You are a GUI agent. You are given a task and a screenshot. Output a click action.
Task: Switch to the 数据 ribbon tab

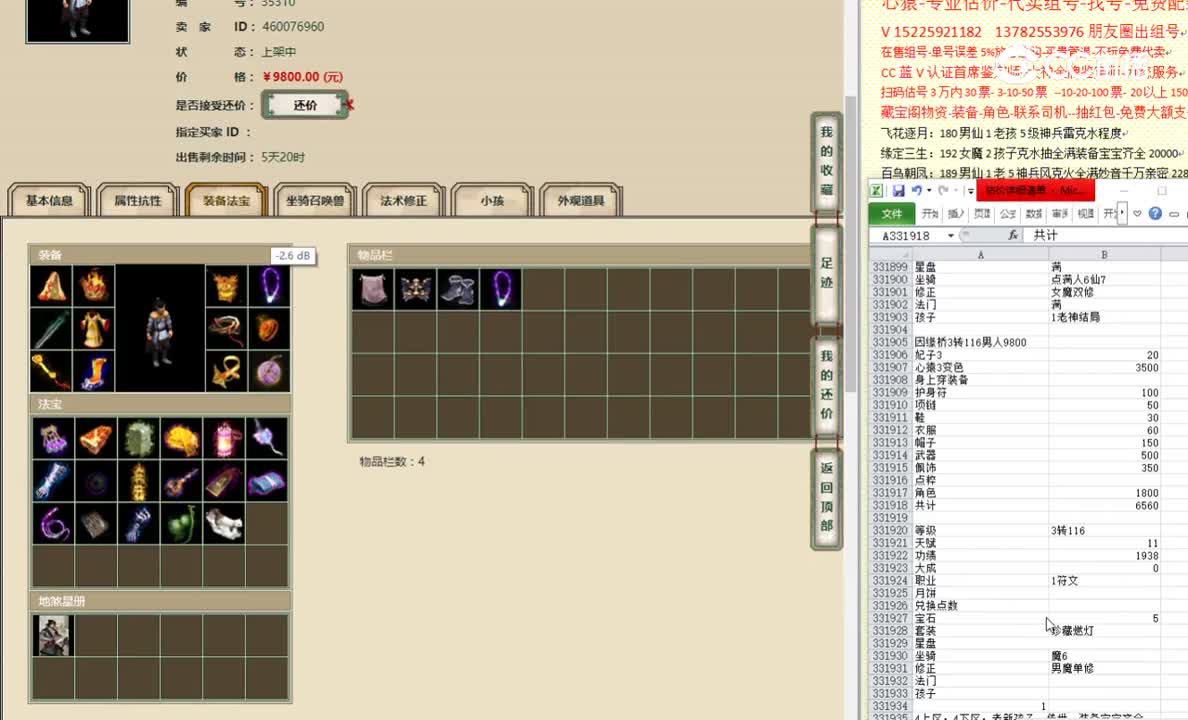click(1035, 214)
